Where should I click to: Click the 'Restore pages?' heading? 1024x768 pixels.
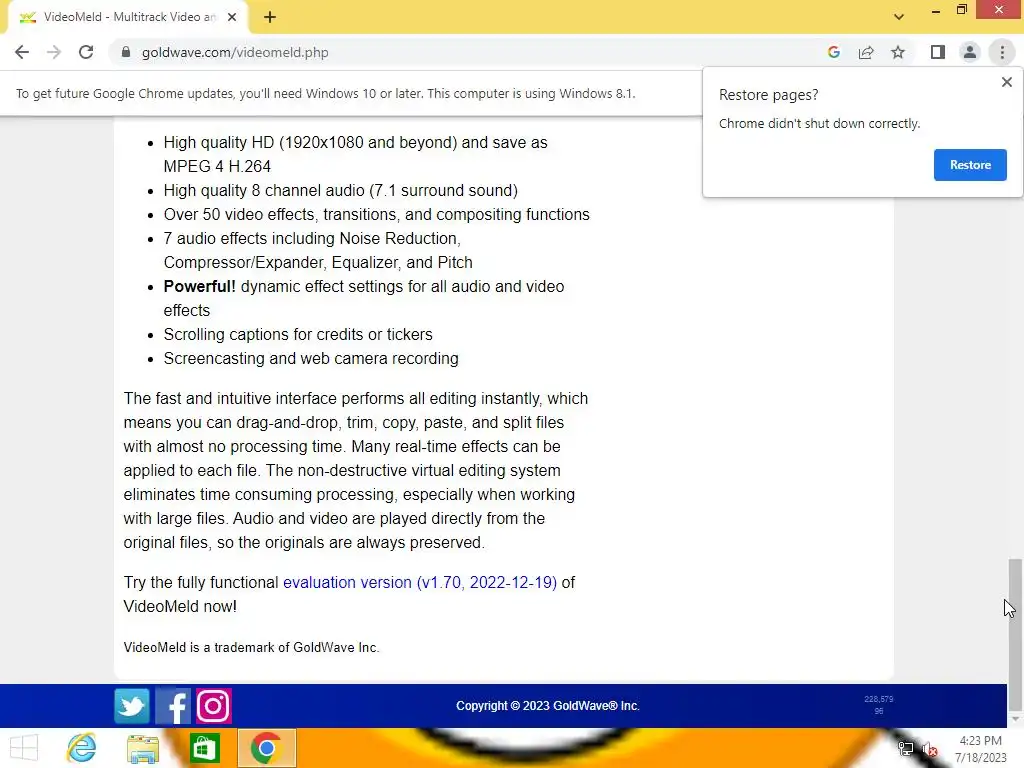click(x=768, y=95)
